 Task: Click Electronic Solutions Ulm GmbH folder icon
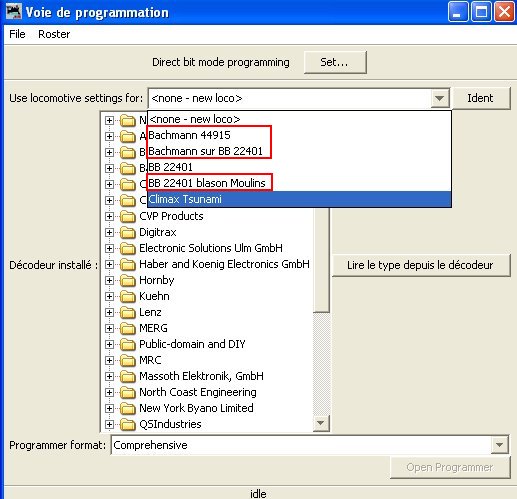(x=128, y=249)
